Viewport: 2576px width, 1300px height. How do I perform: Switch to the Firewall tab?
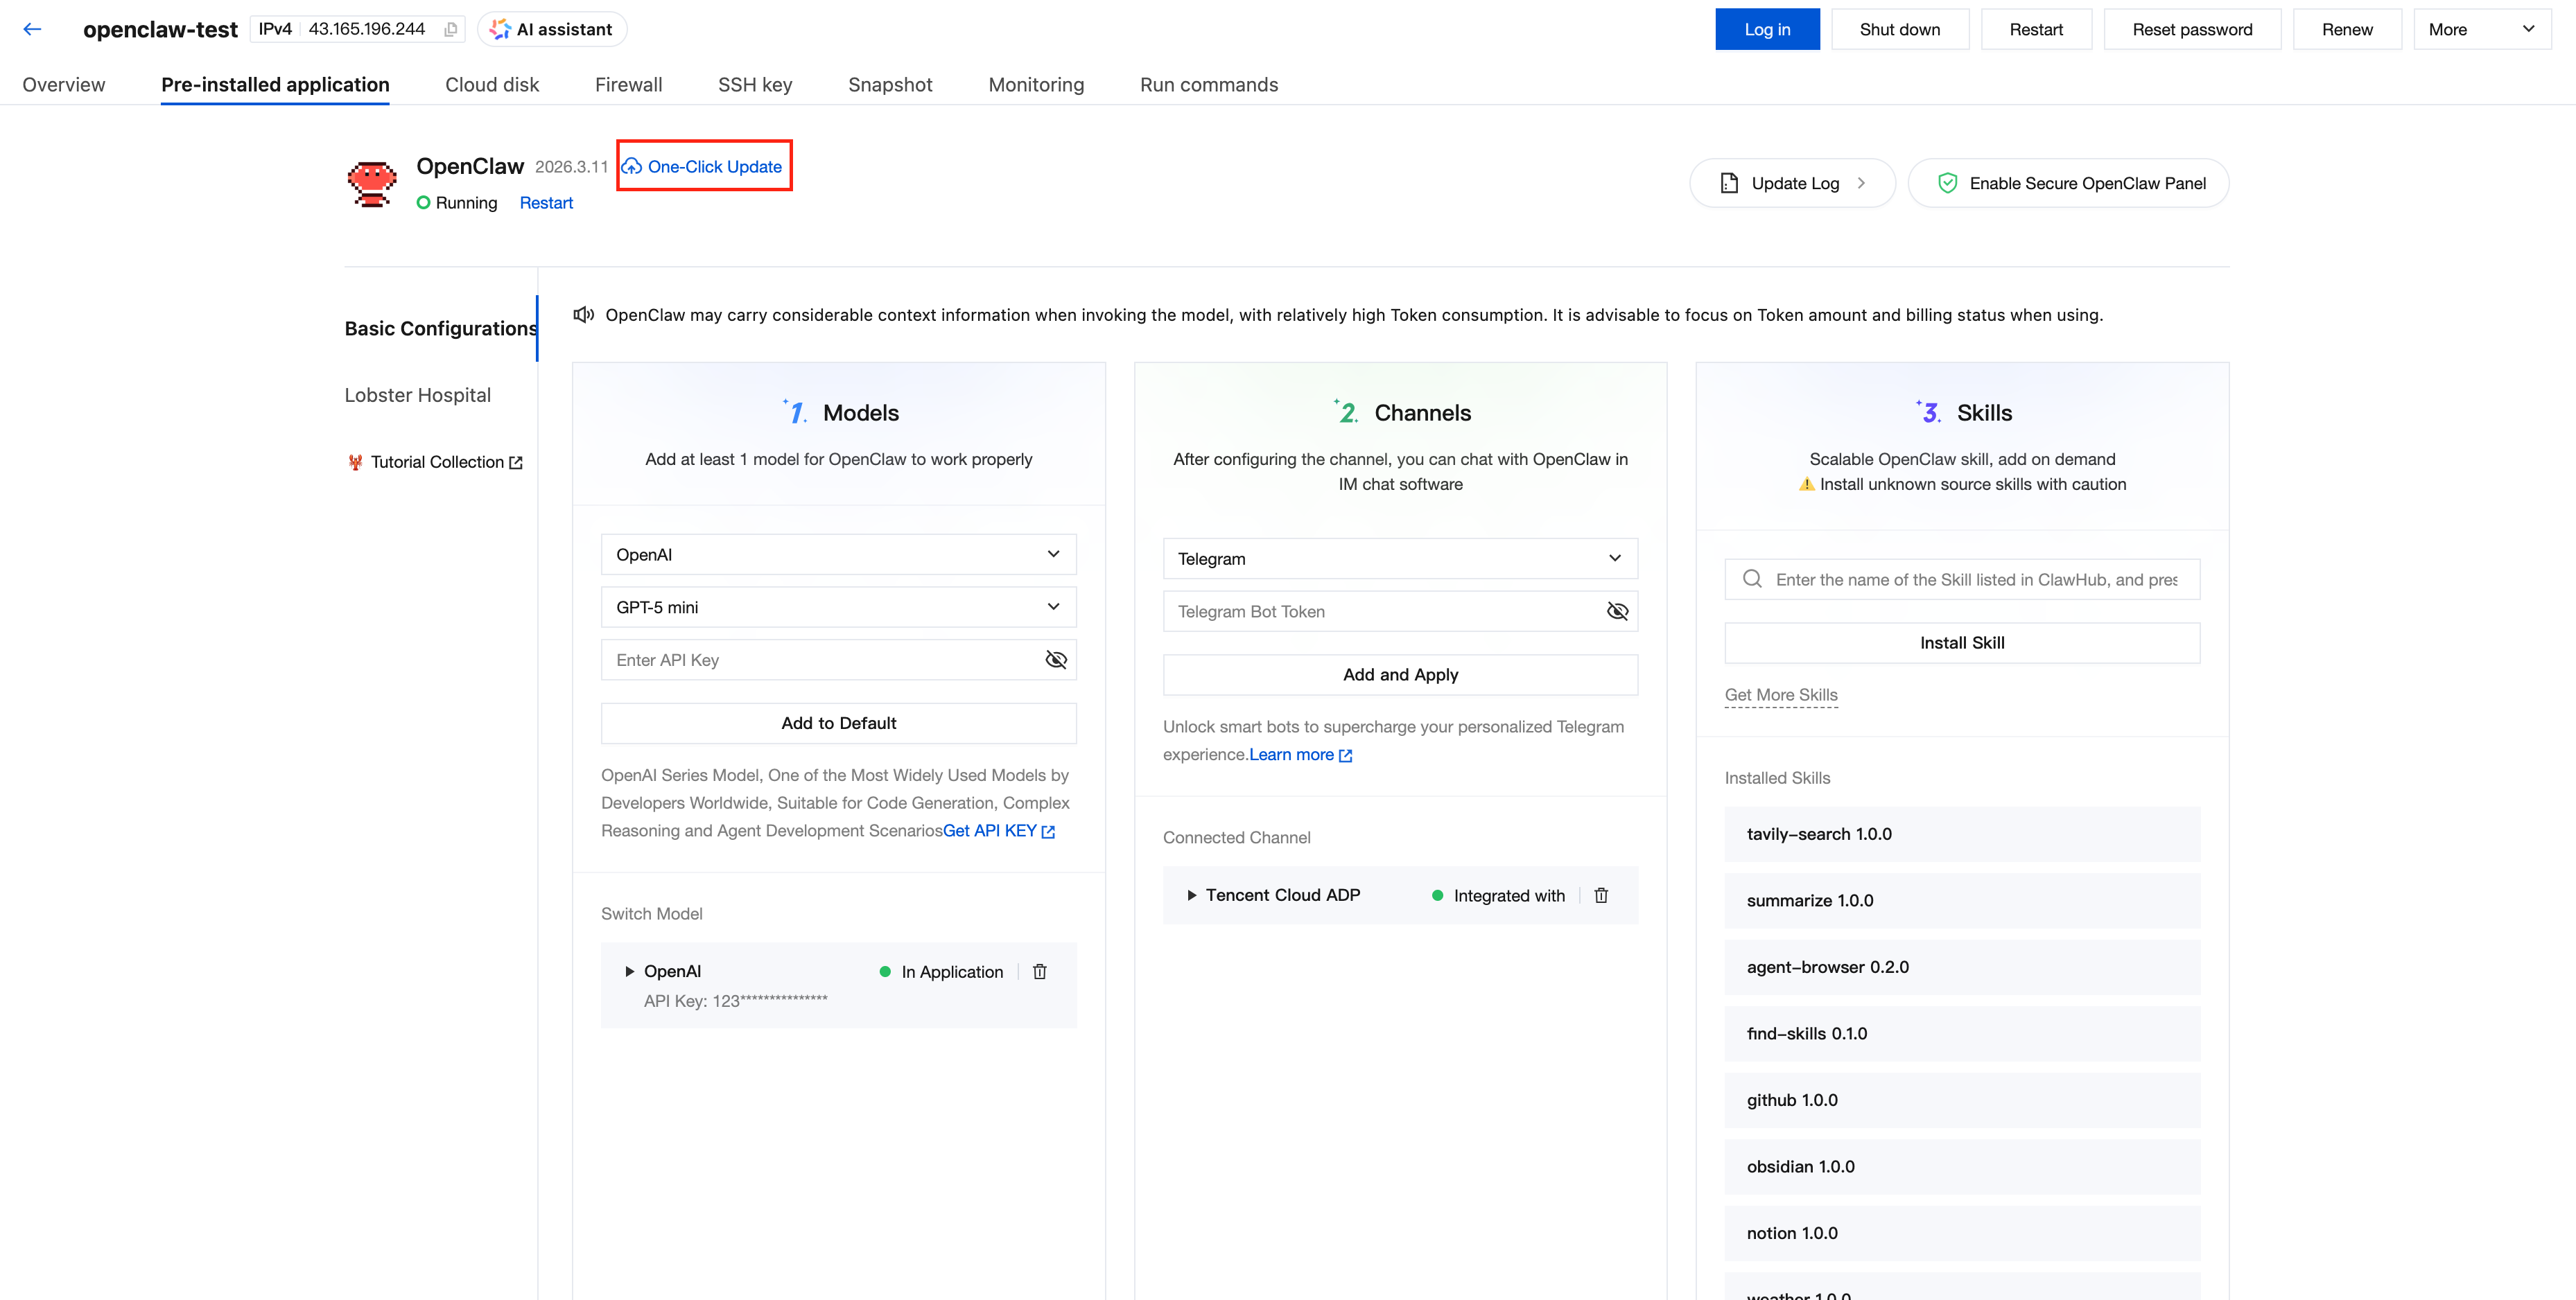pyautogui.click(x=628, y=85)
